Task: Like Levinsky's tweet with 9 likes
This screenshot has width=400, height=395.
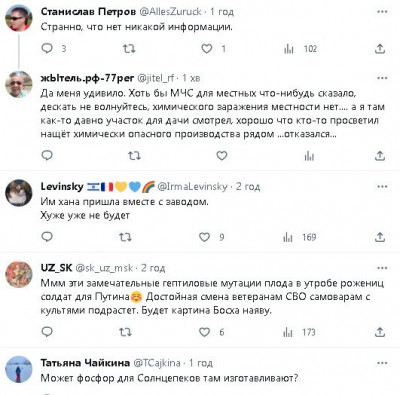Action: 204,237
